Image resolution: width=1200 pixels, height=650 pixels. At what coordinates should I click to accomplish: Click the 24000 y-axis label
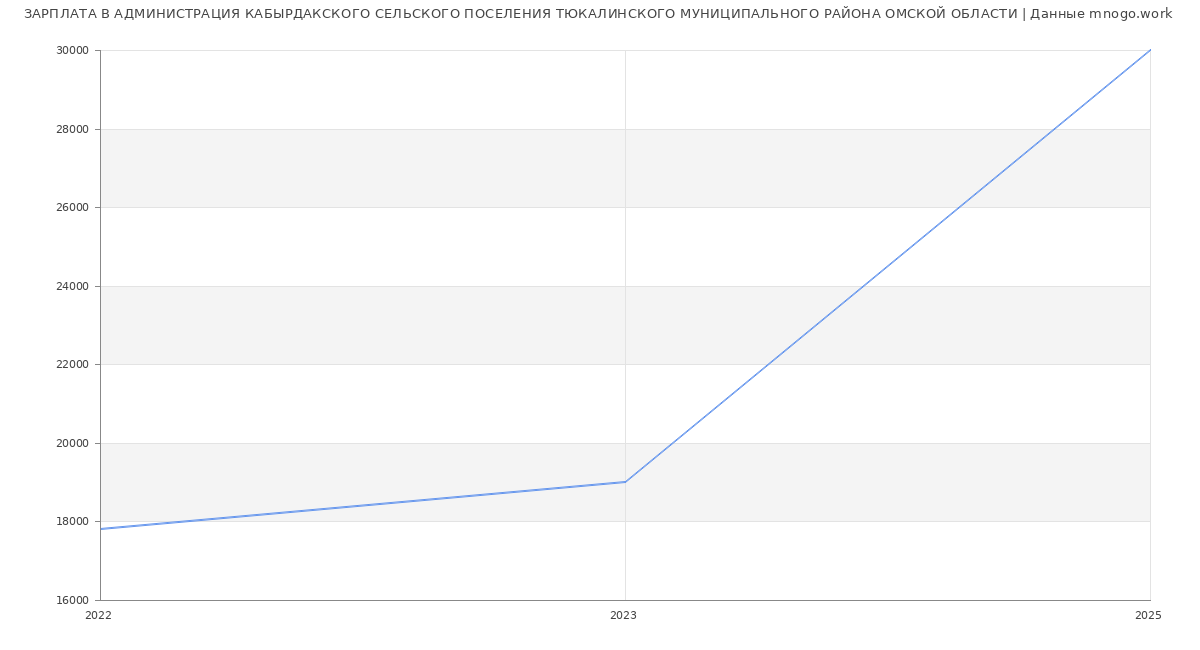pos(72,286)
